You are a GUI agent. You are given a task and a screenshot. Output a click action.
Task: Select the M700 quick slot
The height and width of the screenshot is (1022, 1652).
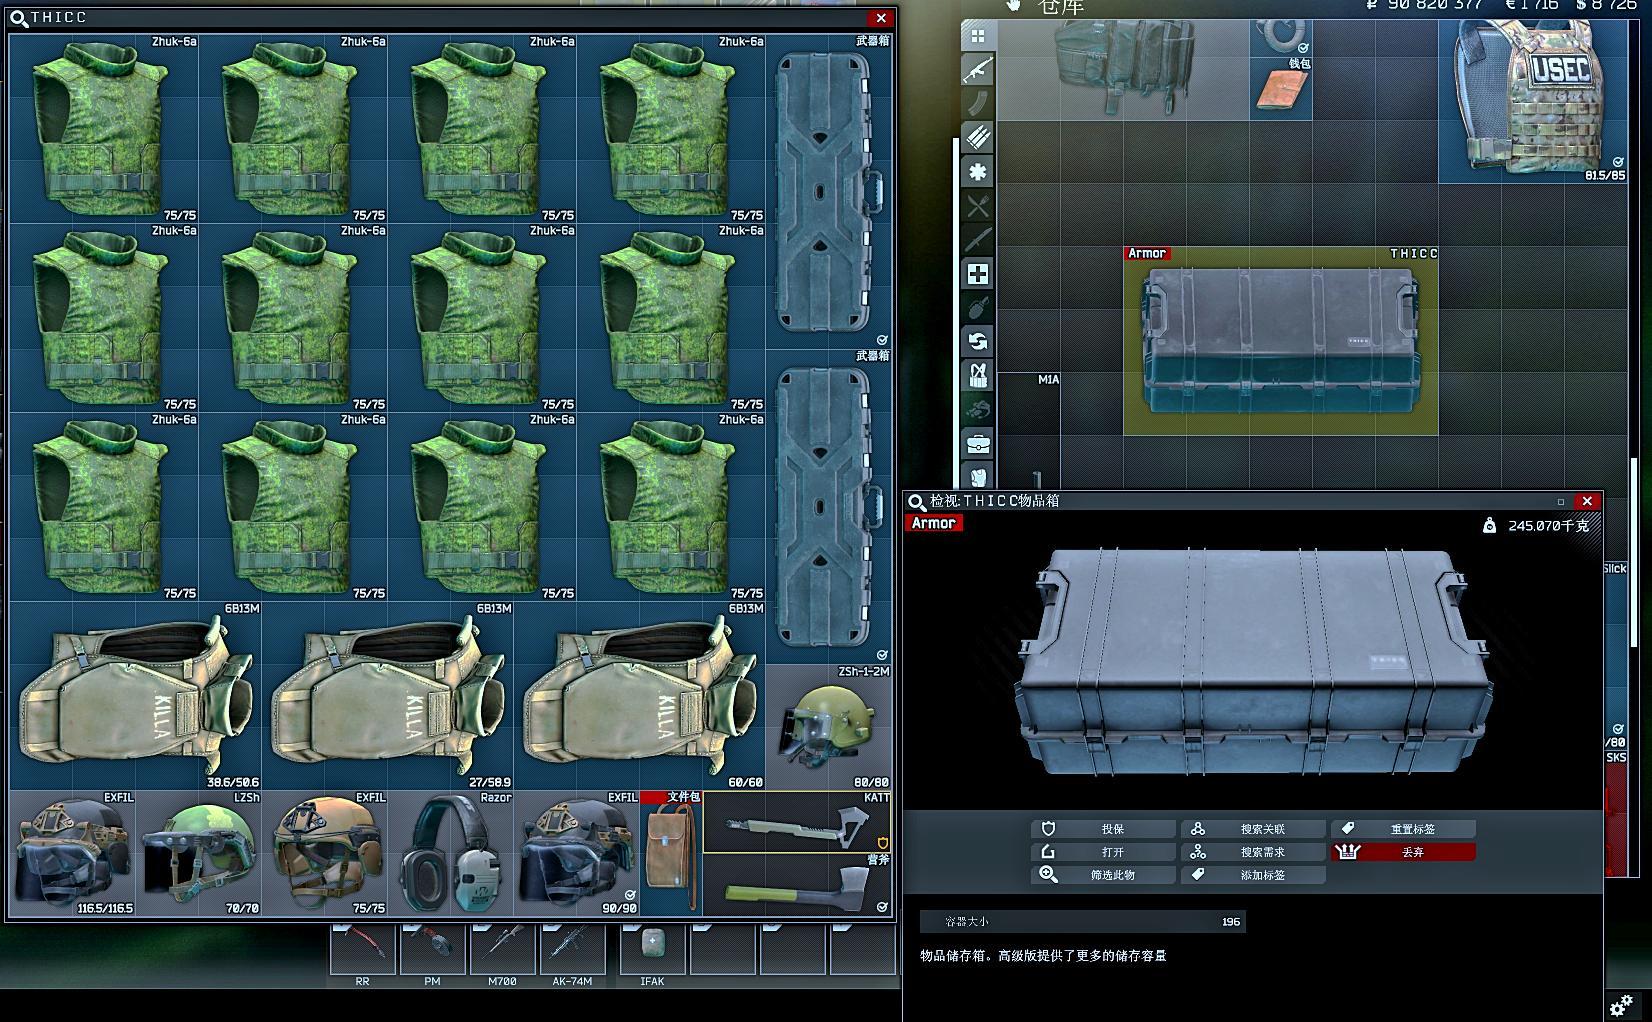click(503, 952)
